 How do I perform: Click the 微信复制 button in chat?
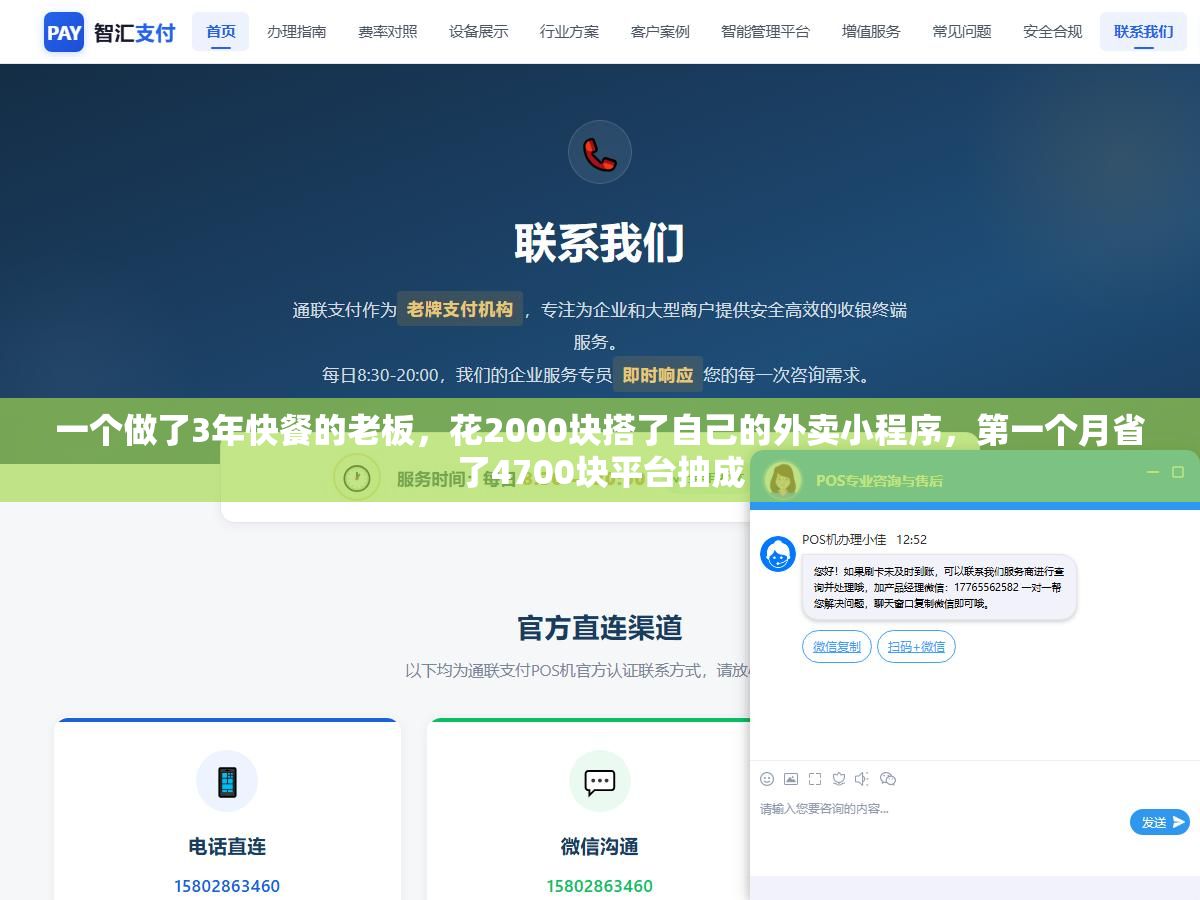pos(837,647)
